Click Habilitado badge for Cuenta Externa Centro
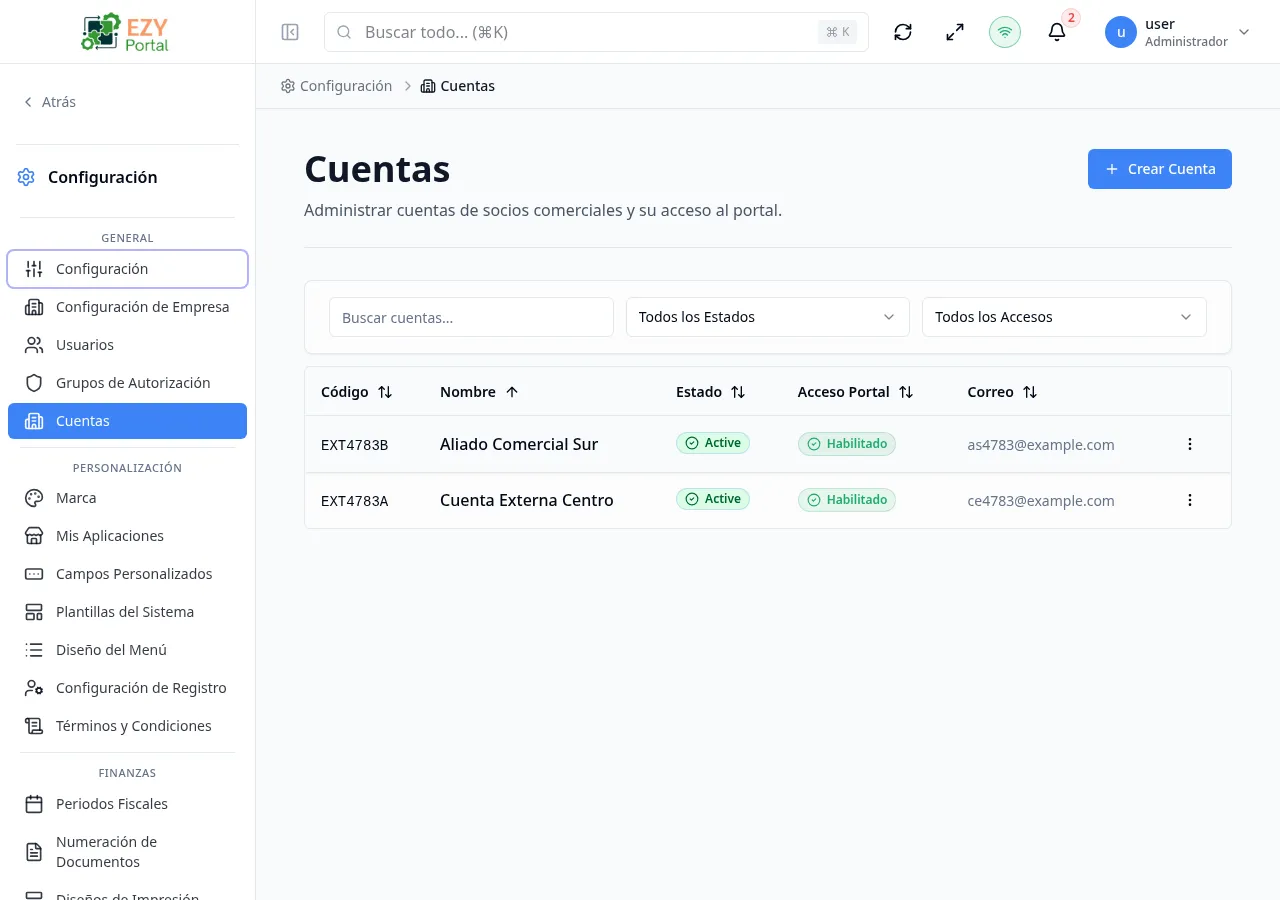 pos(847,500)
